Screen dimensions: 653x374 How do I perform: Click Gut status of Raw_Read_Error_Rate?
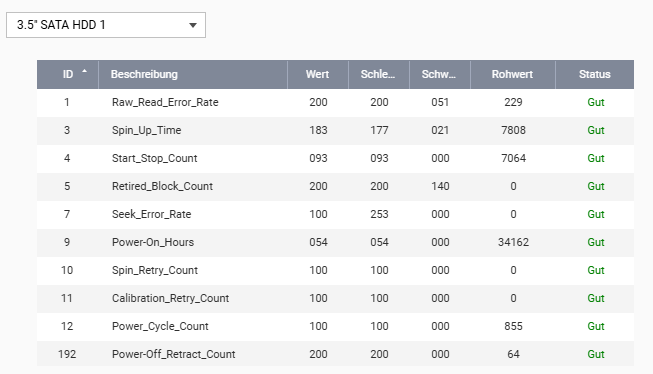point(596,102)
